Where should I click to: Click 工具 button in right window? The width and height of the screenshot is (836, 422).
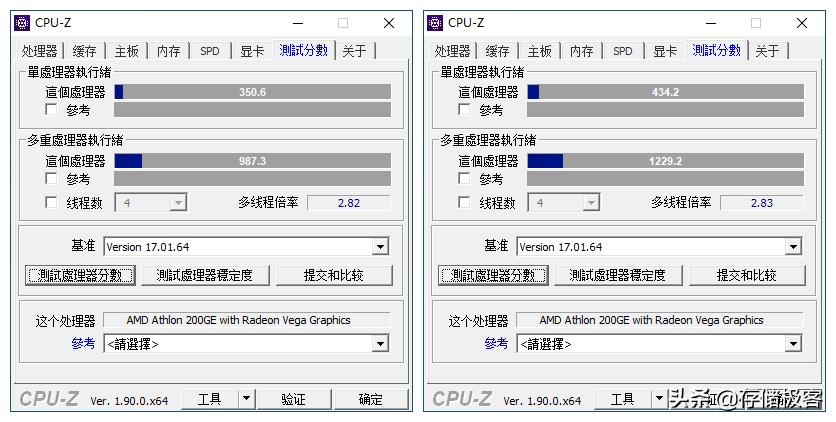pos(623,399)
